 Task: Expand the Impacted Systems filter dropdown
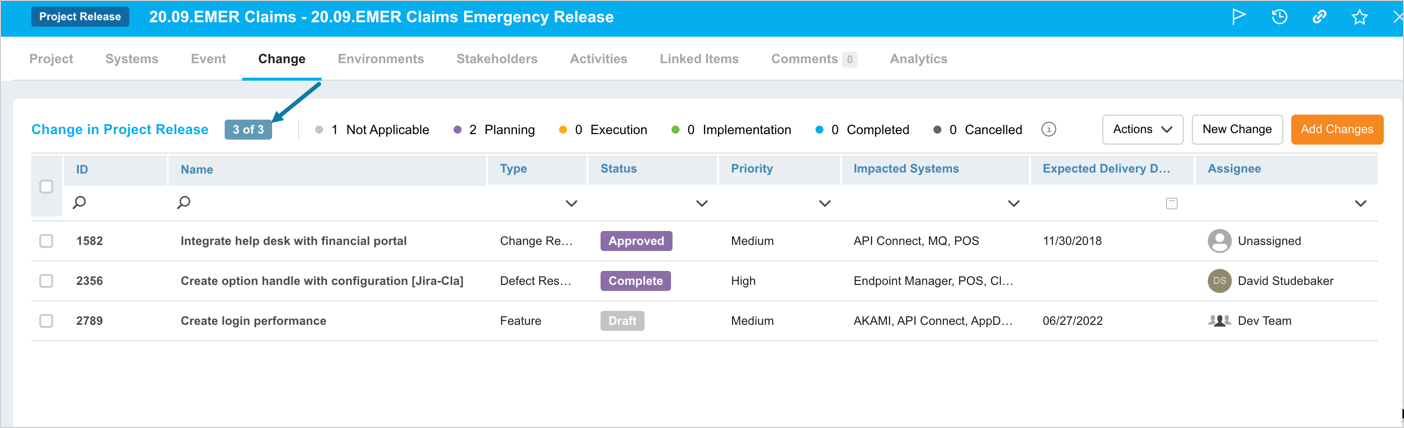click(1013, 204)
